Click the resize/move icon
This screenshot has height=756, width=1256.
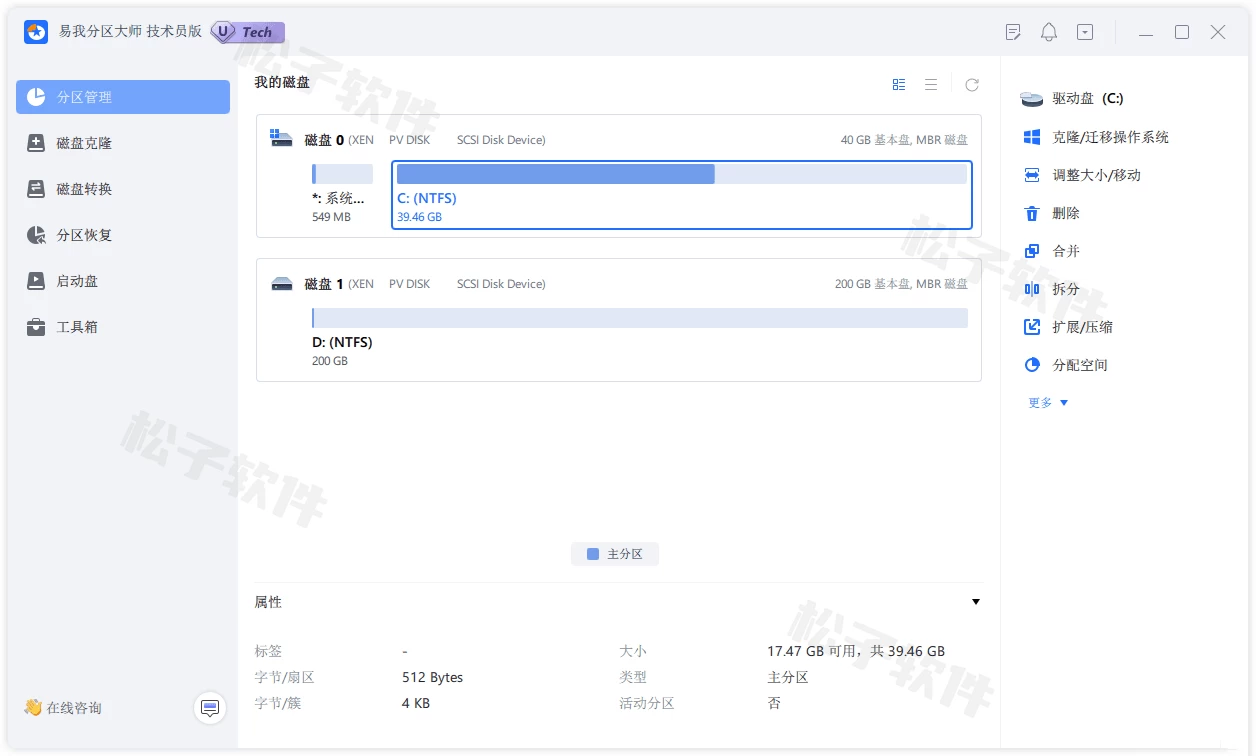point(1032,175)
